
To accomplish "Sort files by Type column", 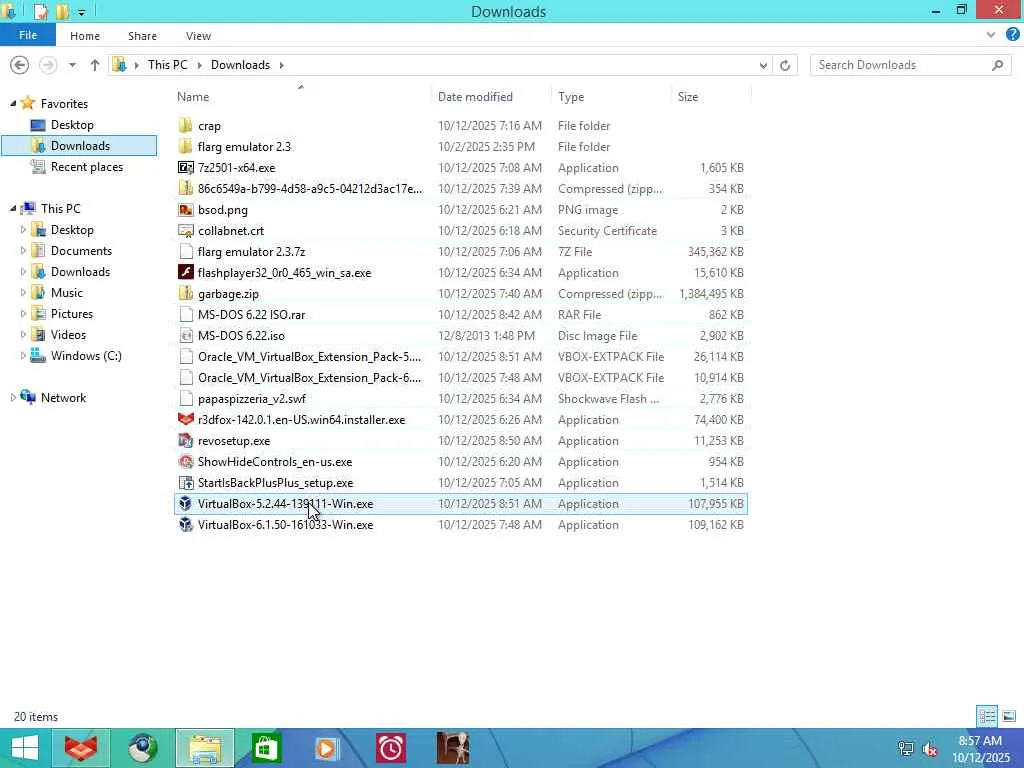I will point(611,97).
